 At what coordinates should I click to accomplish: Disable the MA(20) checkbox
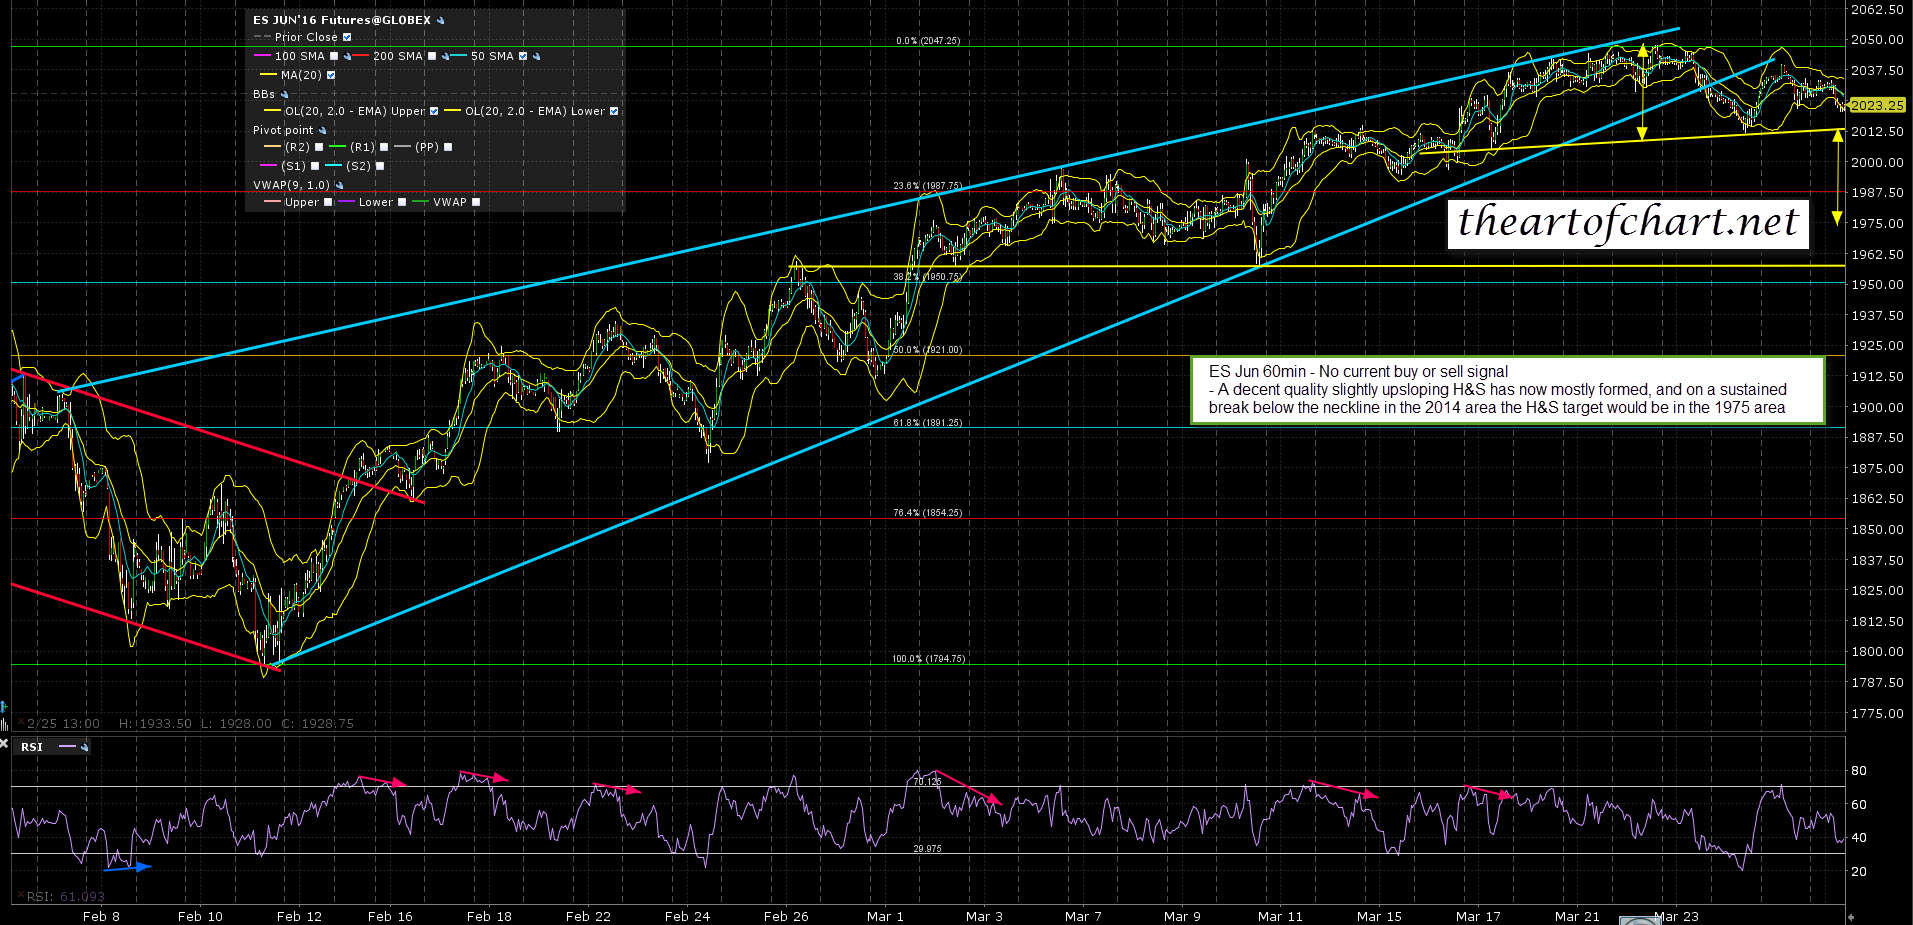point(331,75)
